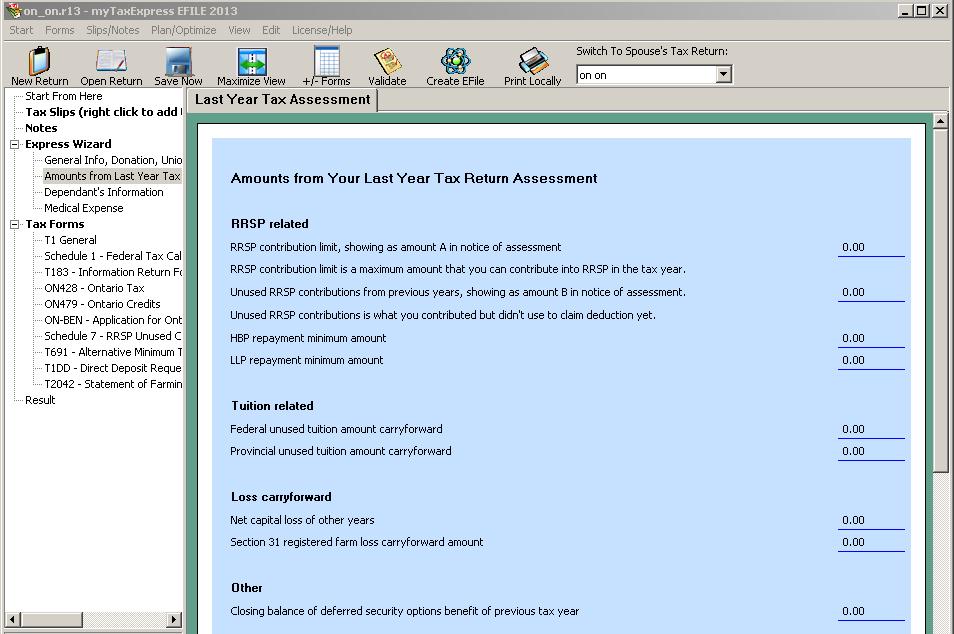
Task: Click the LLP repayment minimum amount field
Action: click(871, 361)
